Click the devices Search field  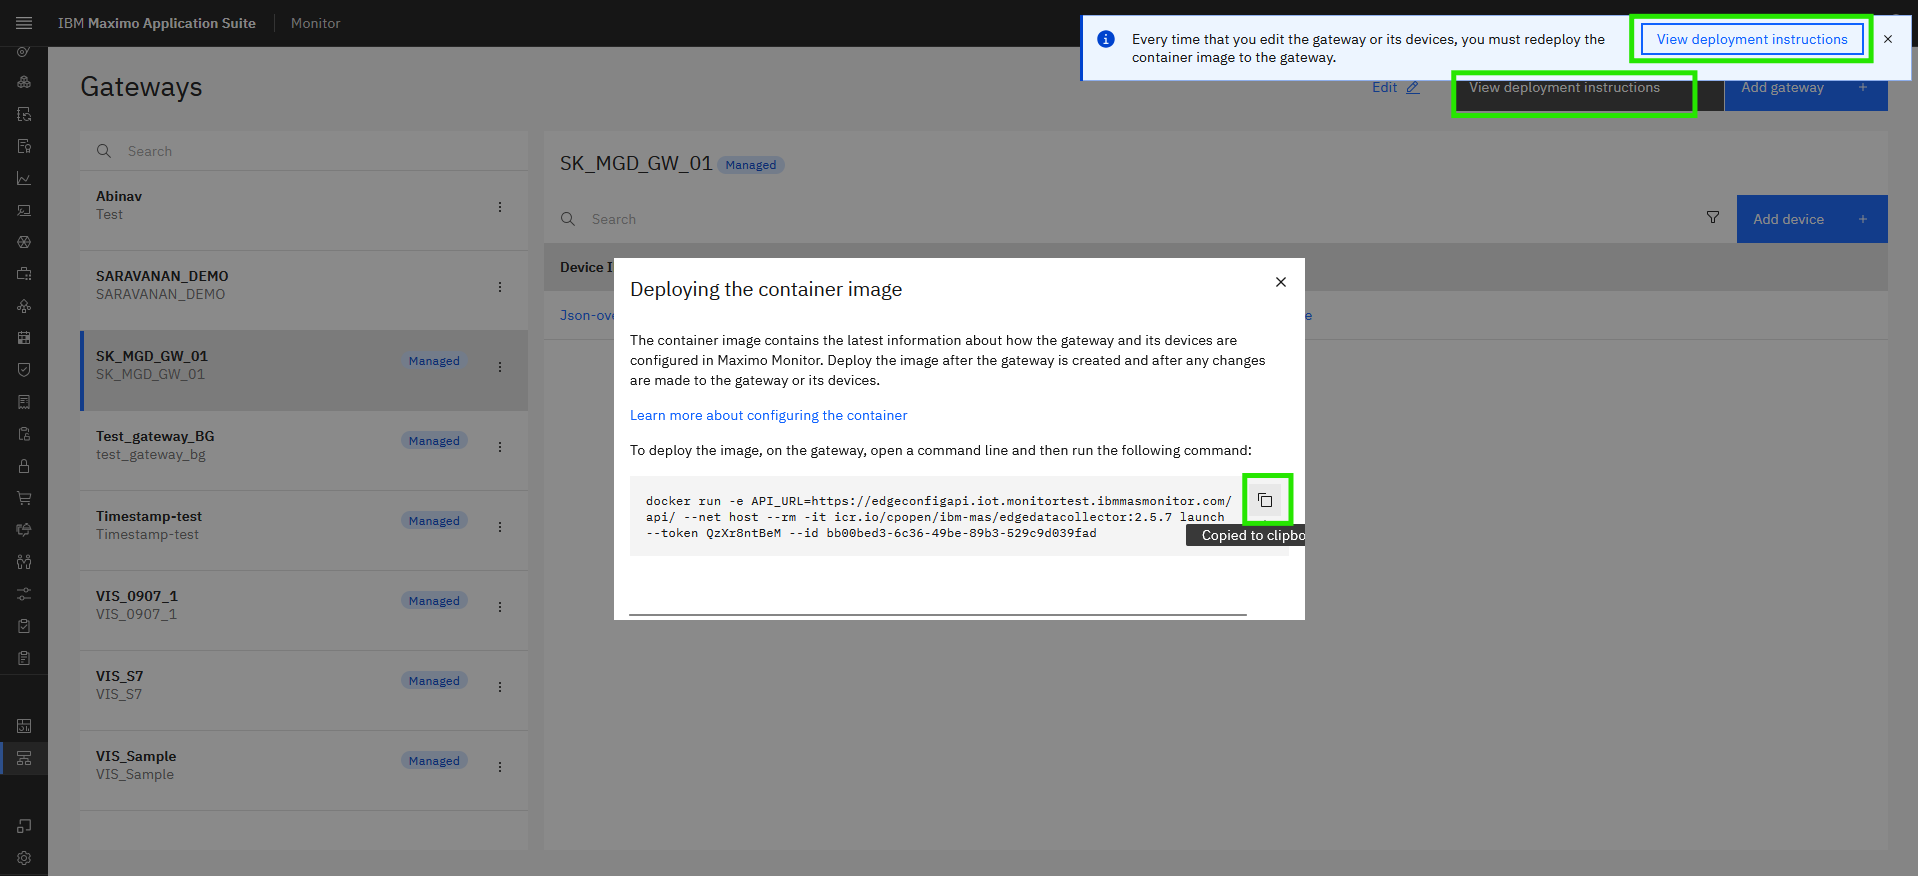1116,219
